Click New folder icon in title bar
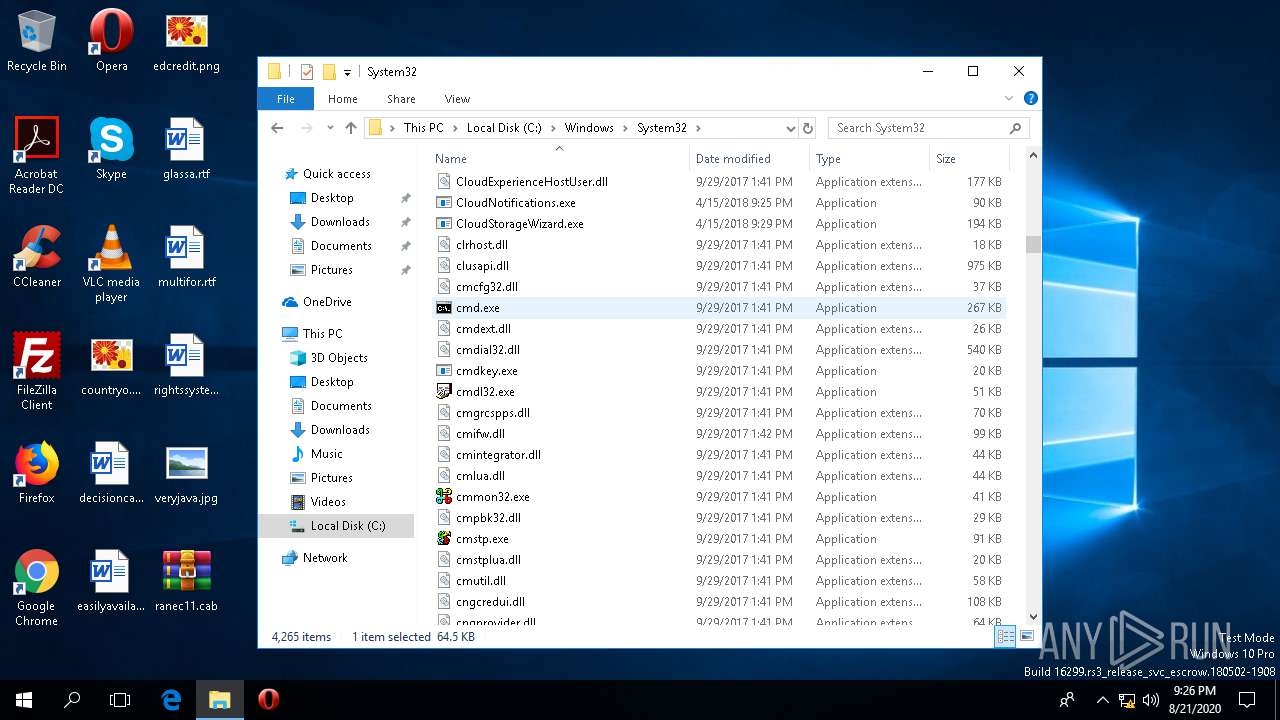The height and width of the screenshot is (720, 1280). 328,72
